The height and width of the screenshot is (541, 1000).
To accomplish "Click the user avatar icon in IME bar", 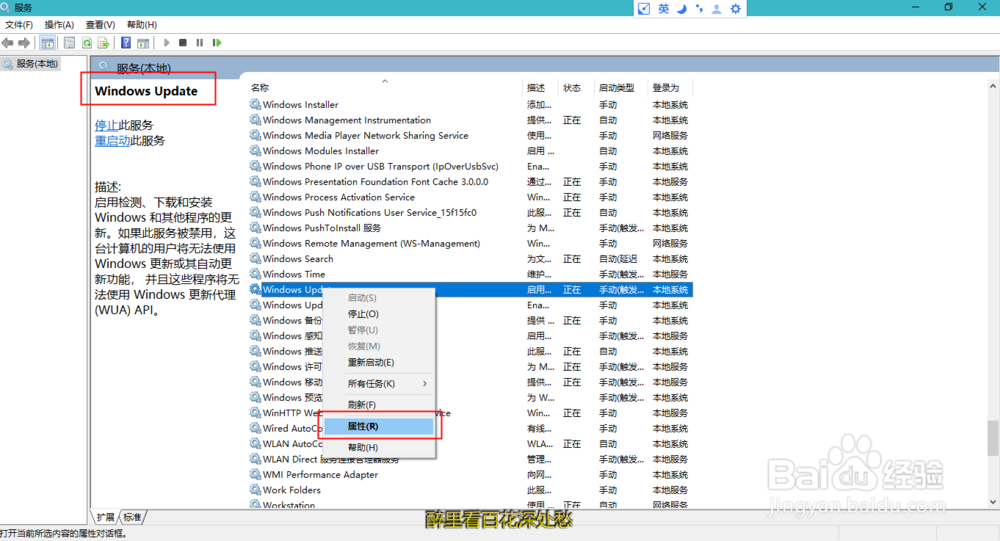I will pyautogui.click(x=717, y=9).
